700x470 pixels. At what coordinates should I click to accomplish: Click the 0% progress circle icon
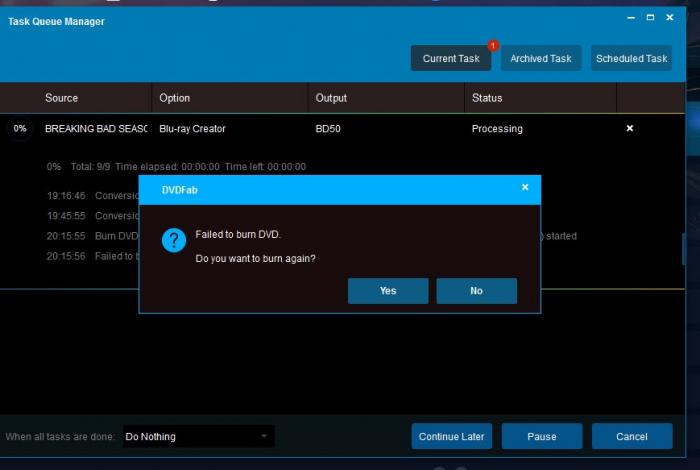pos(20,129)
